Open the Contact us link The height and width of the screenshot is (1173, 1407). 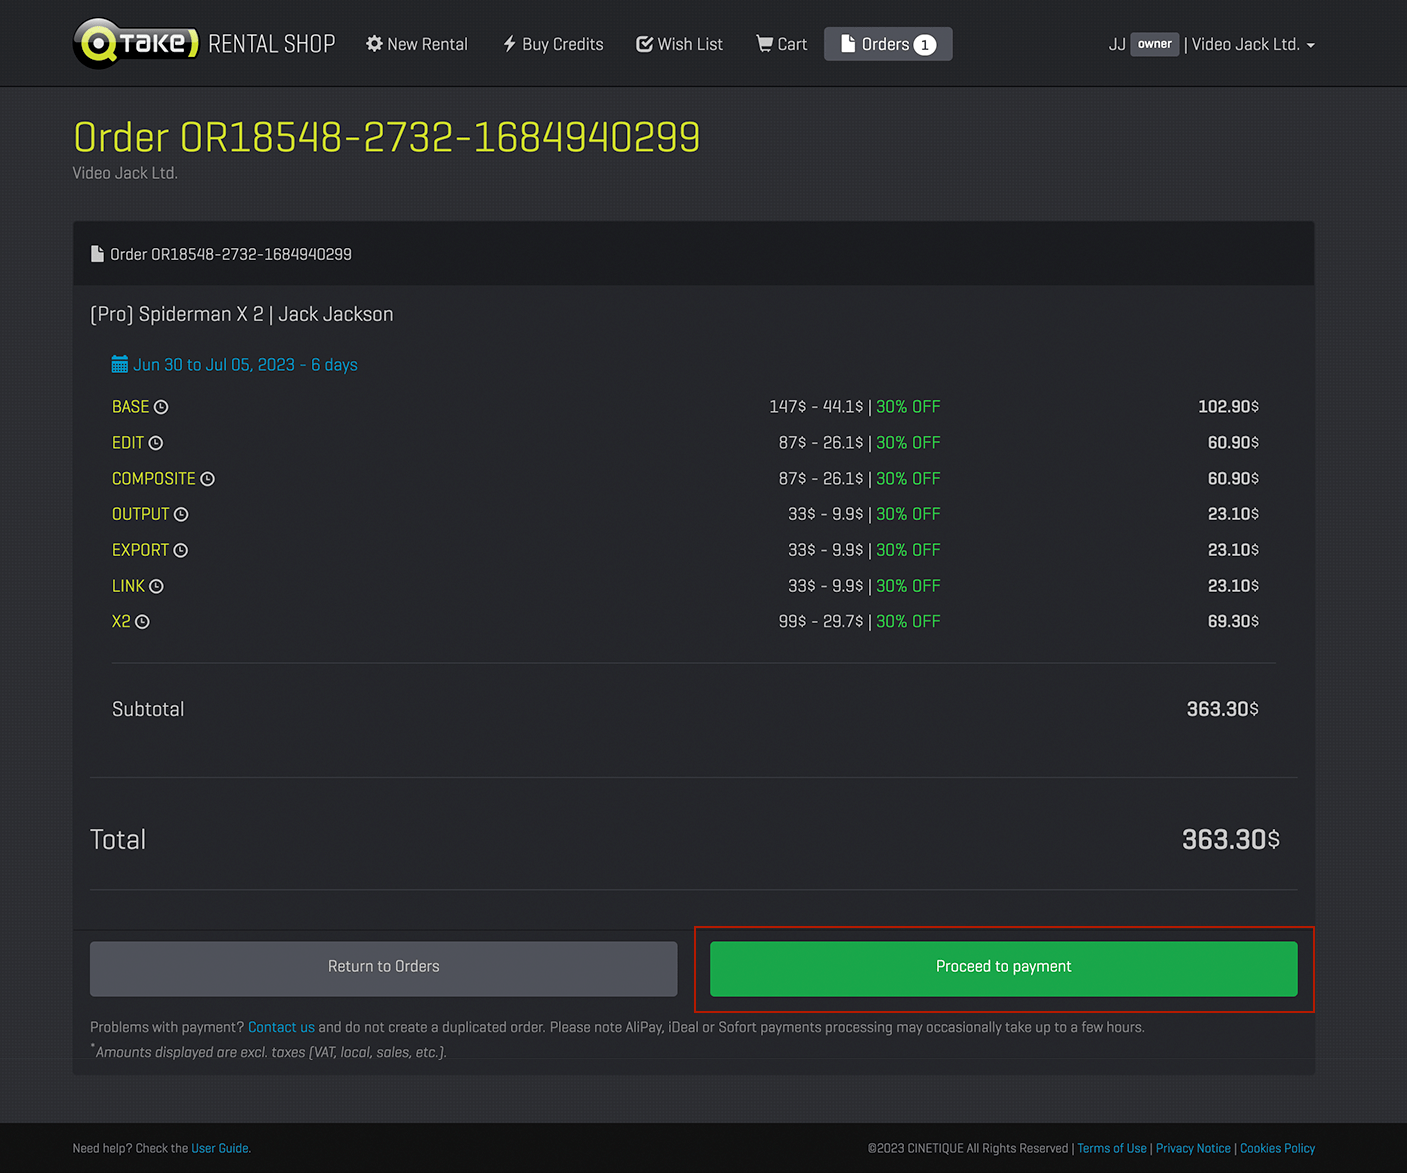click(281, 1027)
